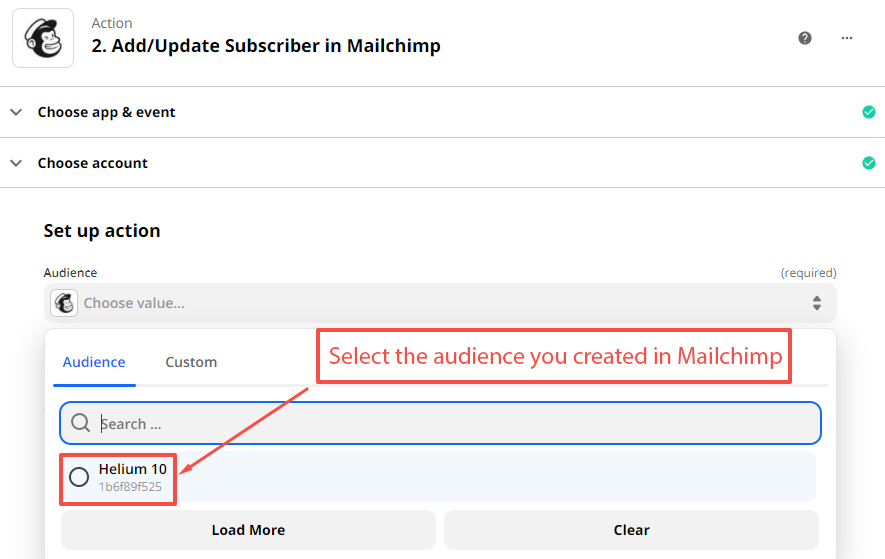Switch to the Audience tab

94,362
